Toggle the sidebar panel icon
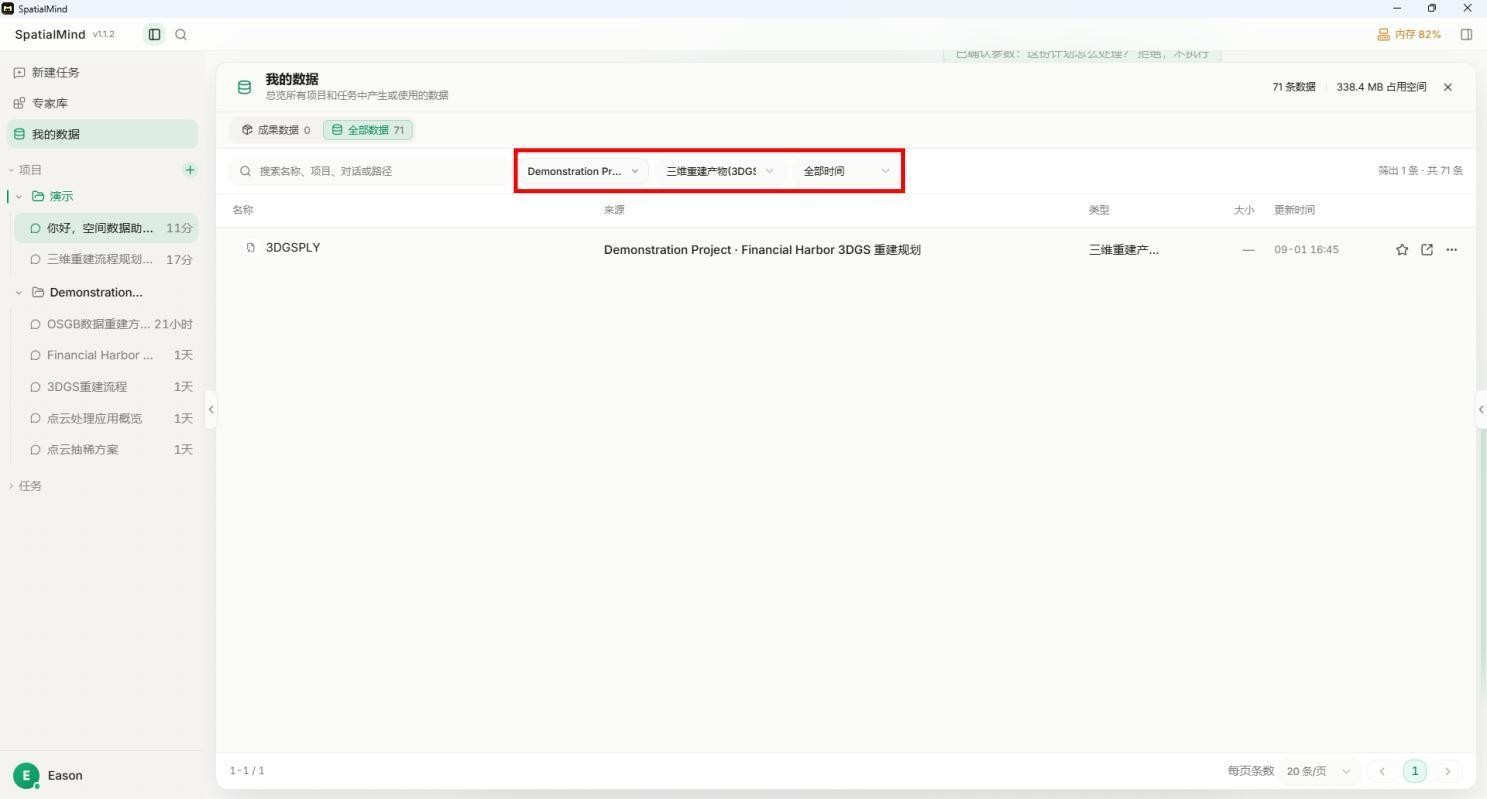 pos(154,34)
